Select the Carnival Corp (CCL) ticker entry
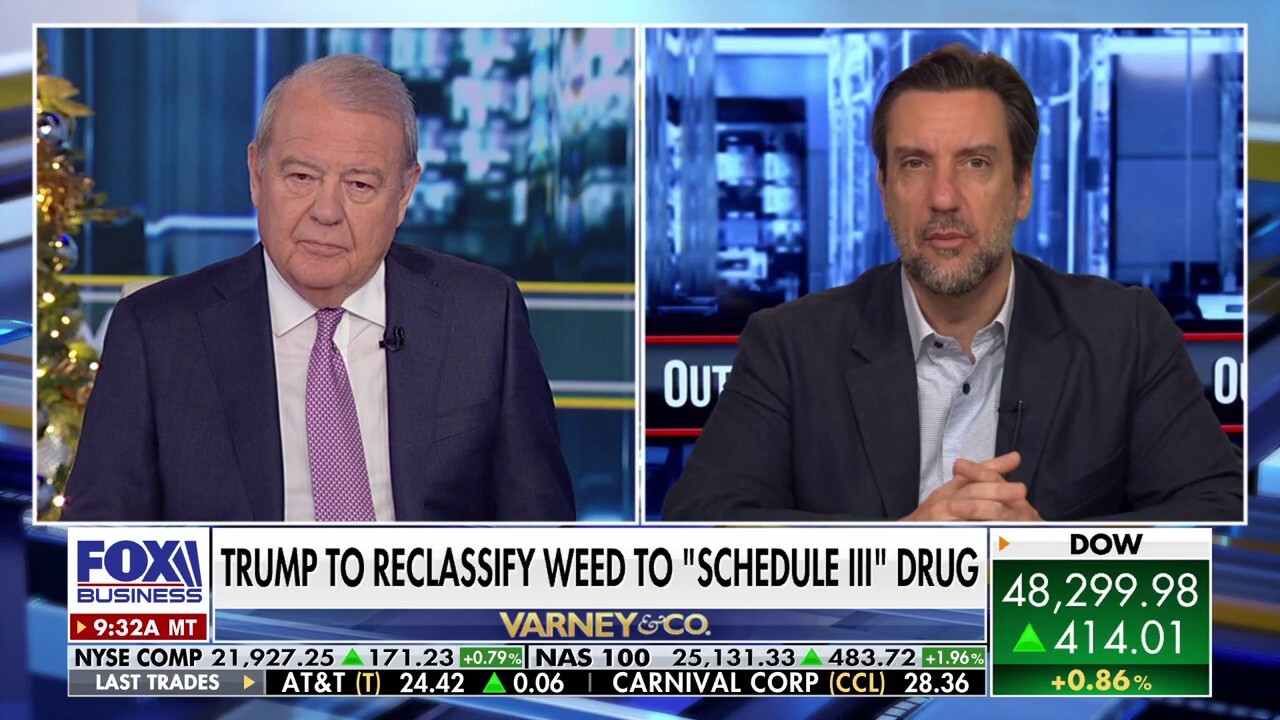 pos(790,683)
